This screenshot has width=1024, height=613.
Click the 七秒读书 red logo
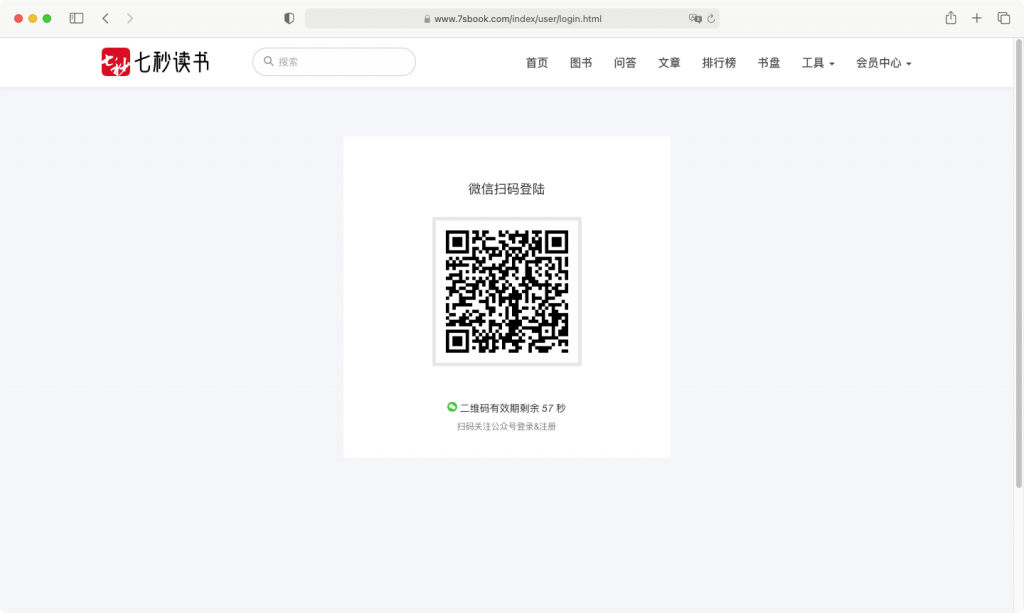click(116, 62)
